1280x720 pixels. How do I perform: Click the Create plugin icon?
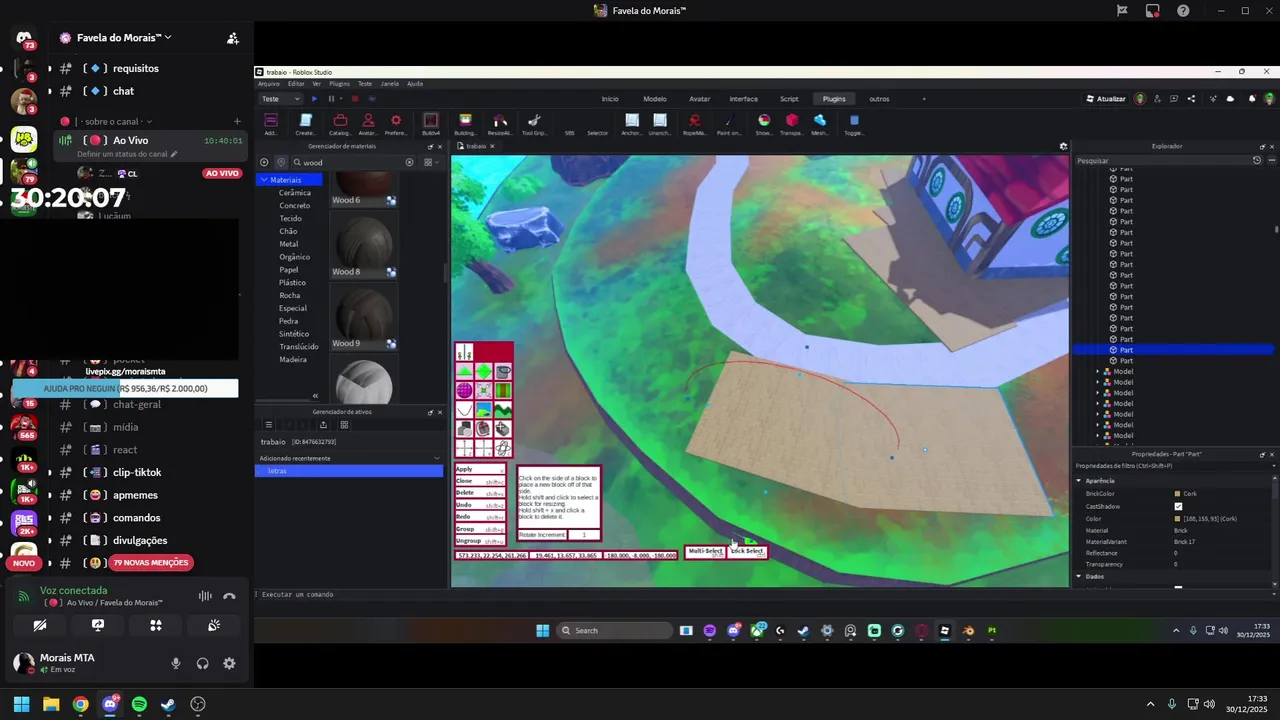(306, 124)
